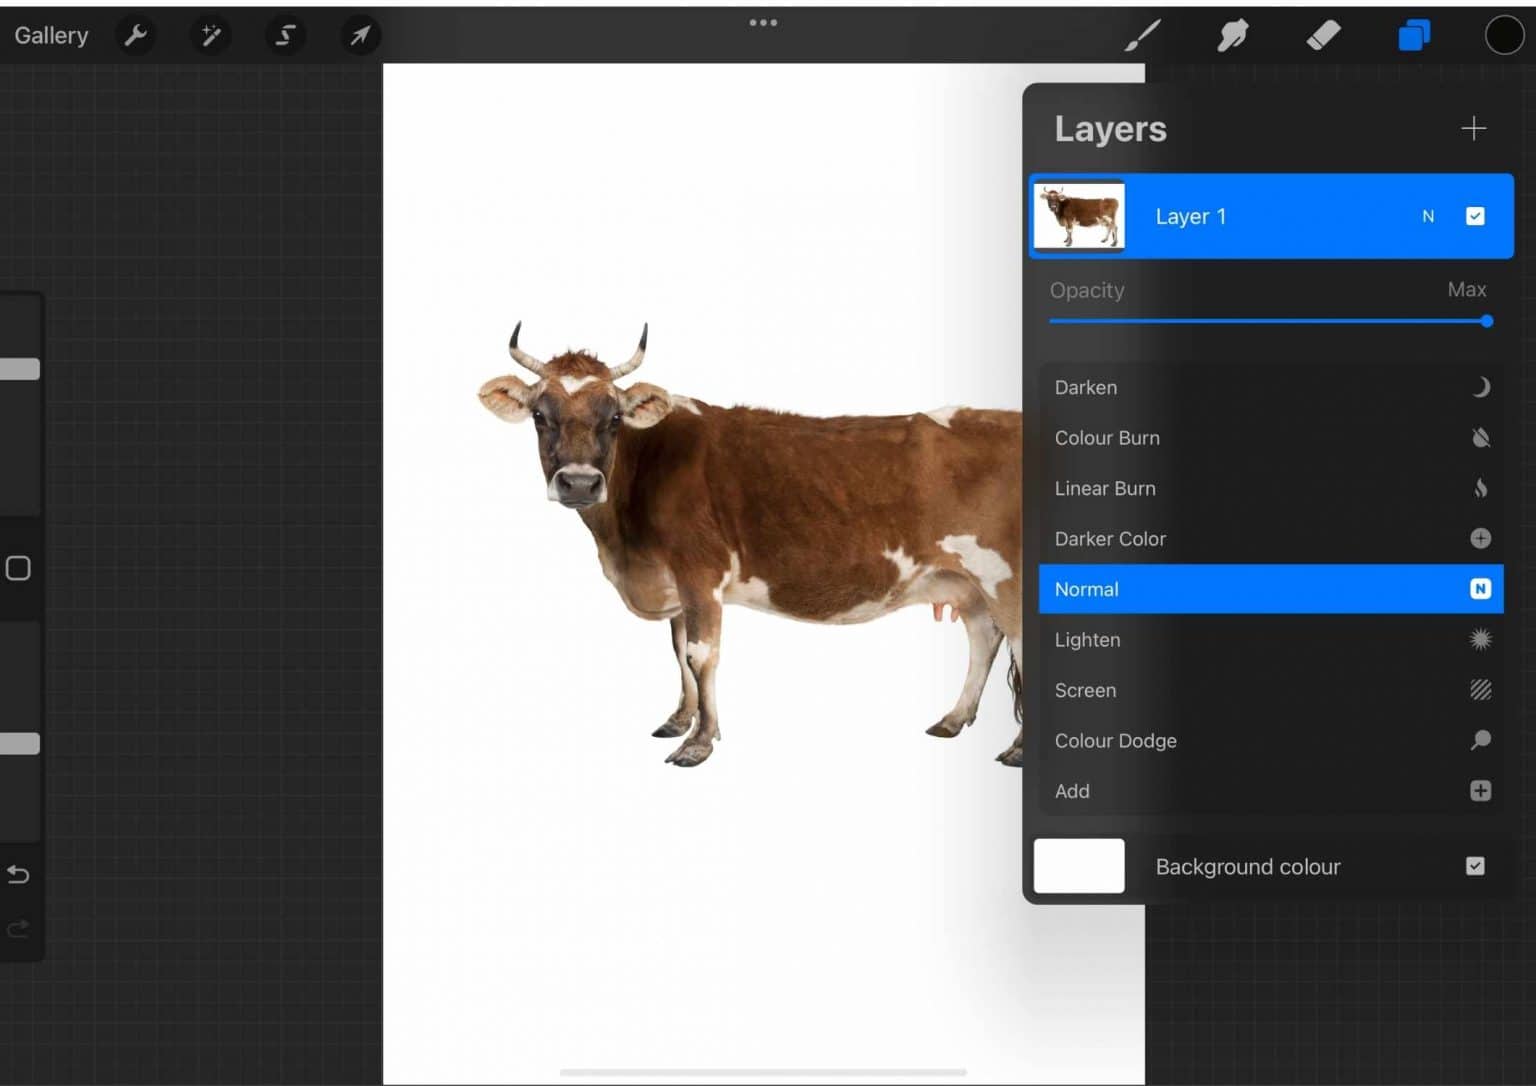Select the Adjustments magic wand tool
The image size is (1536, 1086).
click(210, 35)
